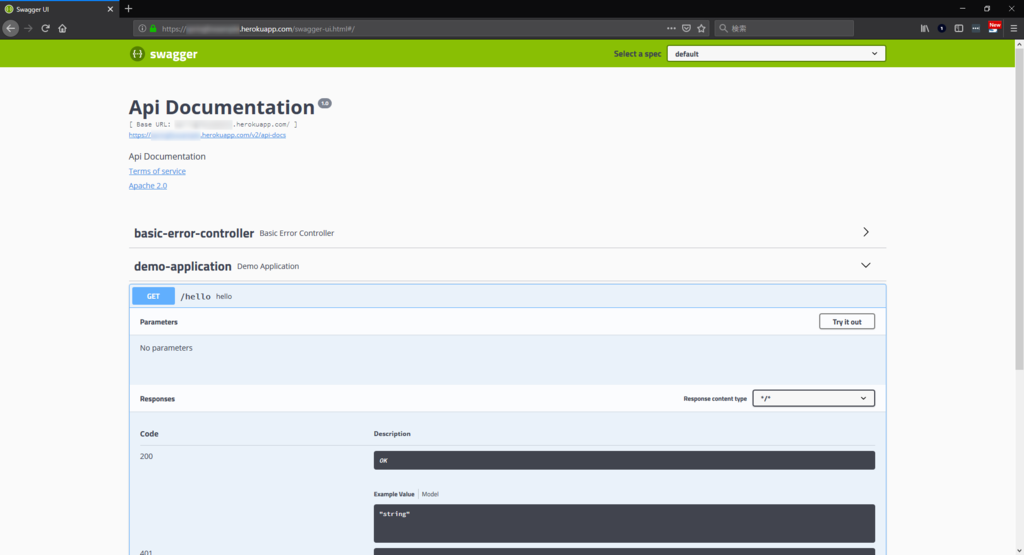This screenshot has width=1024, height=555.
Task: Click the Description column header
Action: (392, 434)
